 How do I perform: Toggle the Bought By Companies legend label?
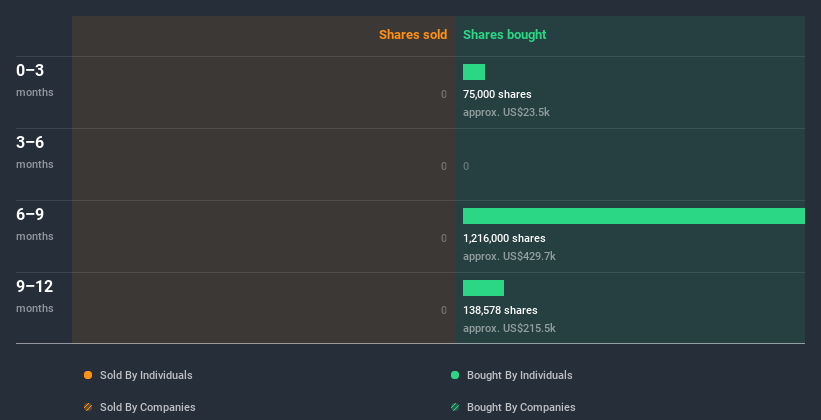(521, 407)
